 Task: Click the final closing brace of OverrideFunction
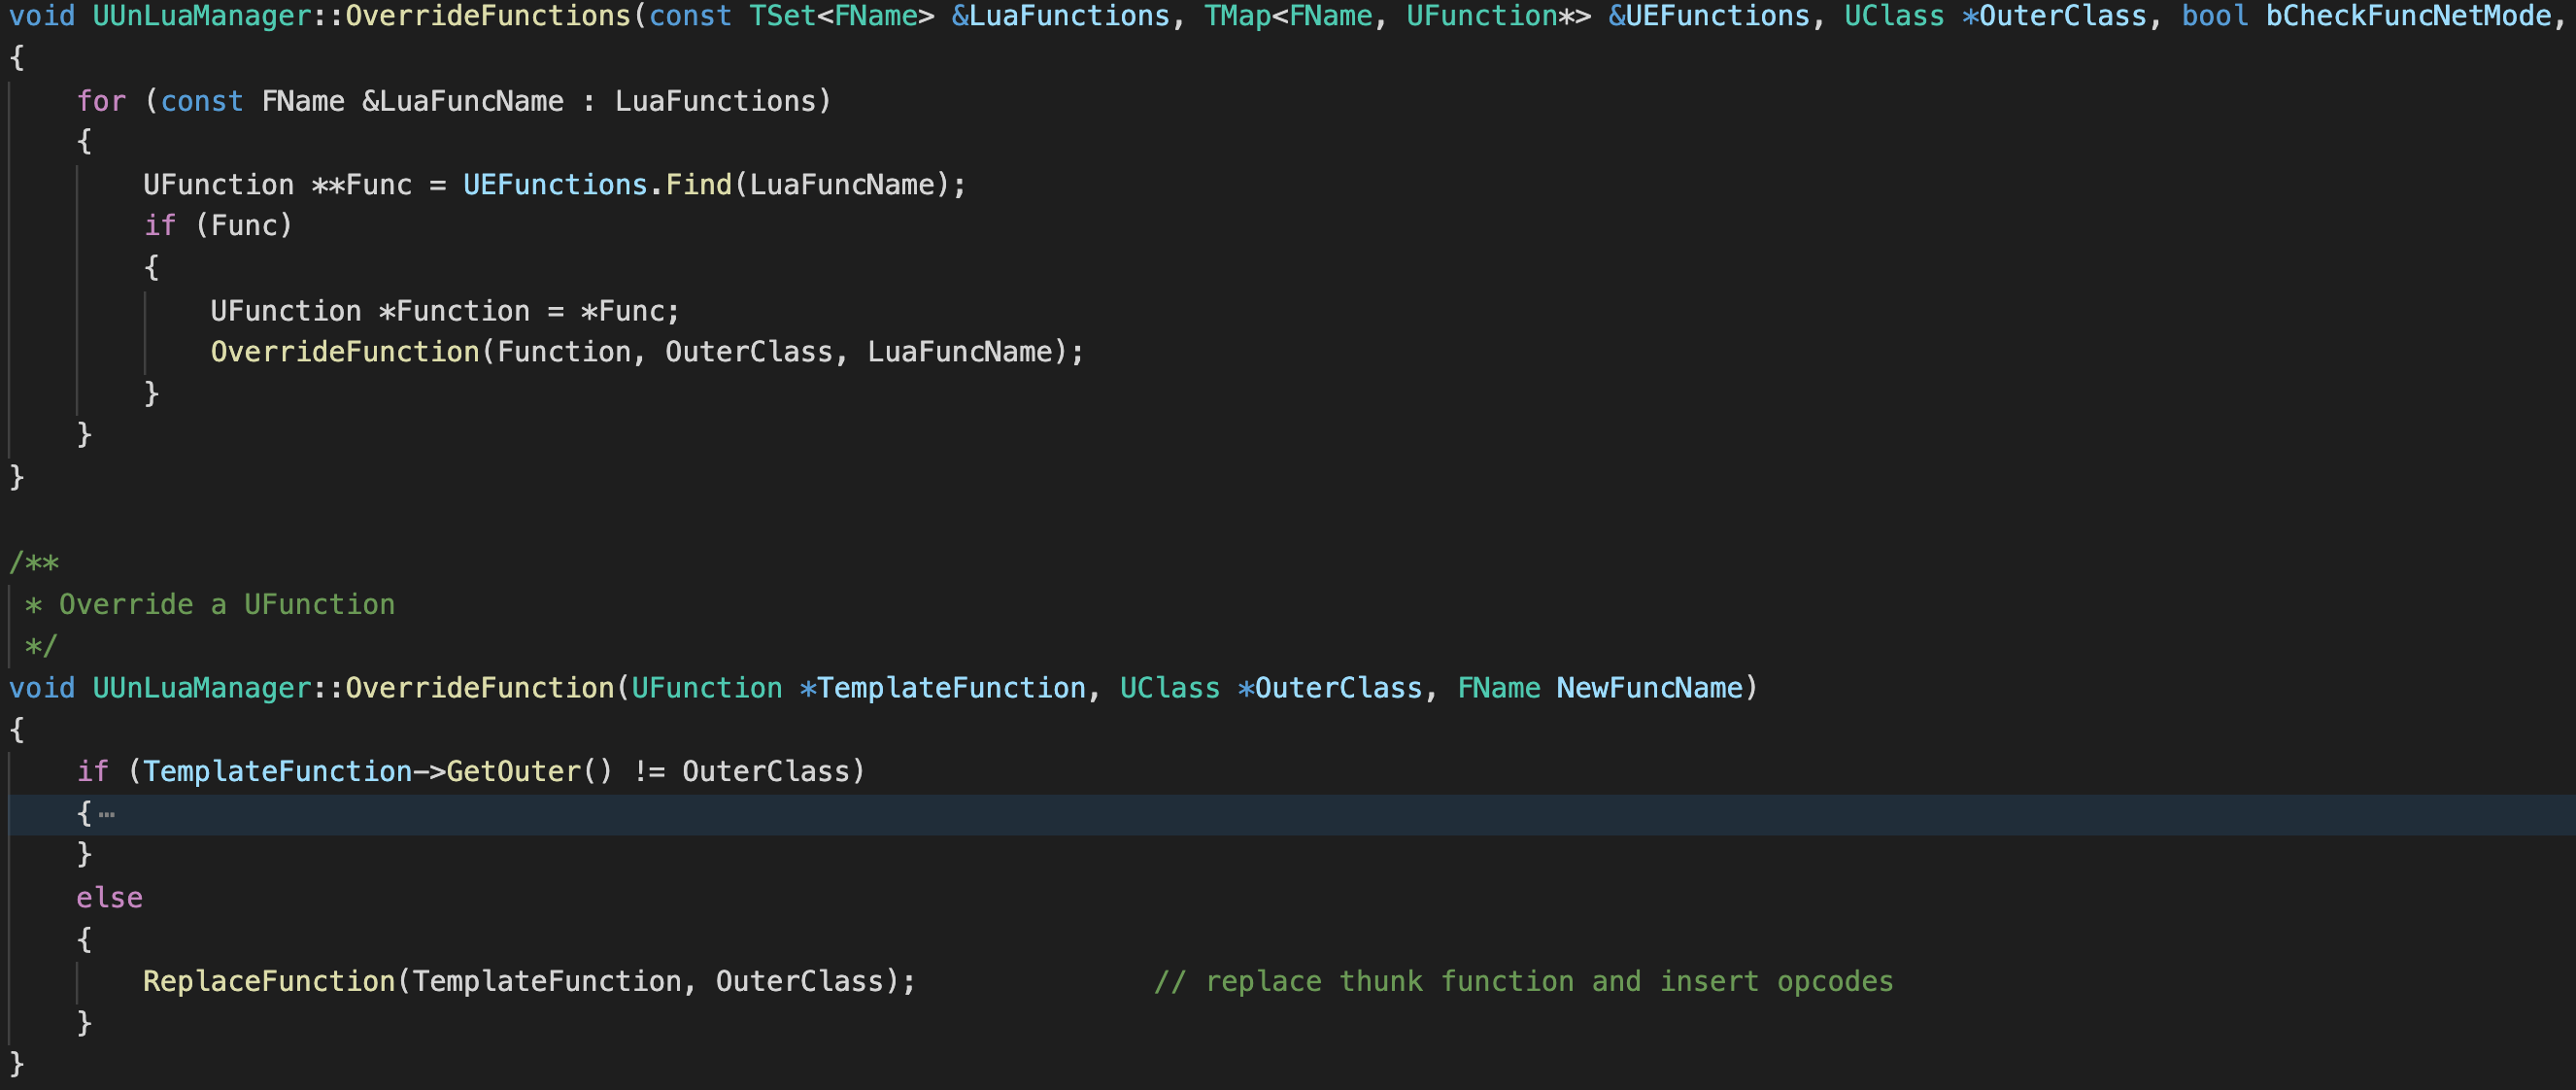[16, 1063]
